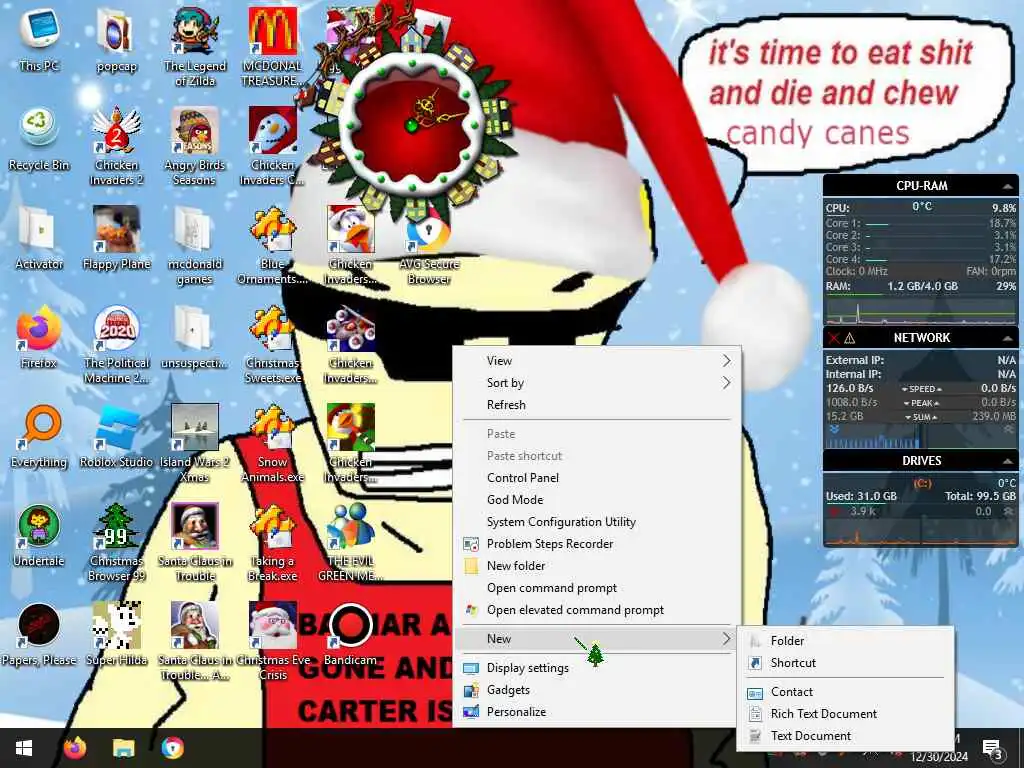Launch AVG Secure Browser from taskbar

pyautogui.click(x=172, y=748)
